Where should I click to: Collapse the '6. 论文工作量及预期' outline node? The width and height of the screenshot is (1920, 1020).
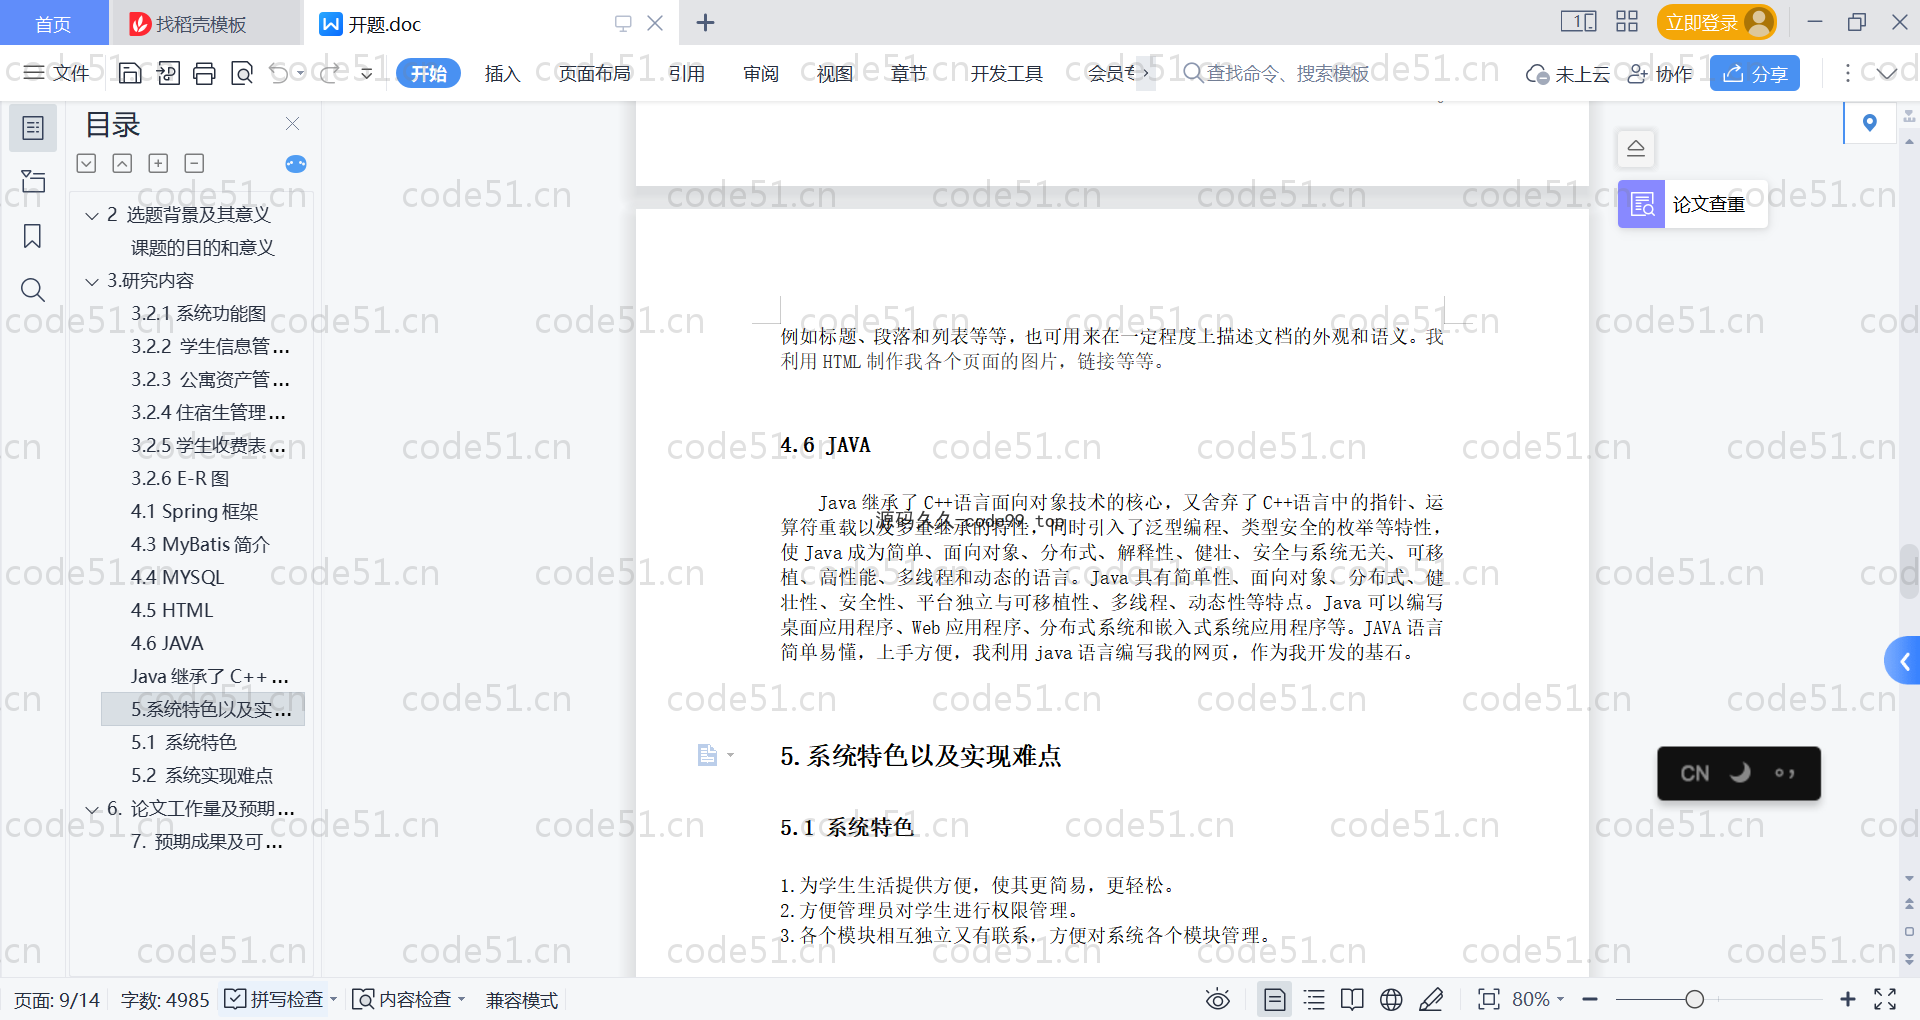click(x=92, y=809)
